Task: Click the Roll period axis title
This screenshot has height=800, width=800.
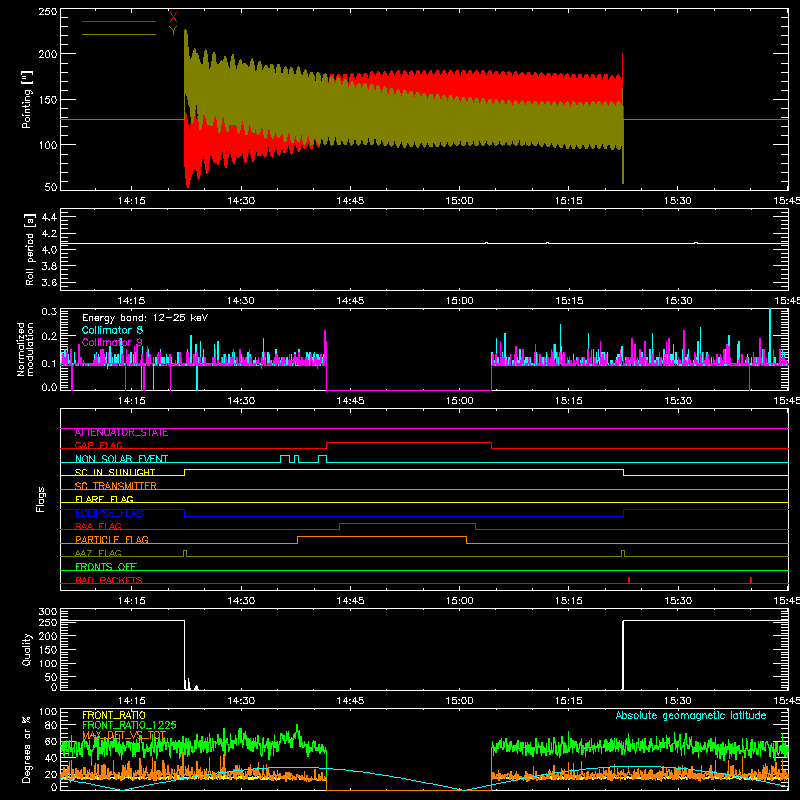Action: 29,249
